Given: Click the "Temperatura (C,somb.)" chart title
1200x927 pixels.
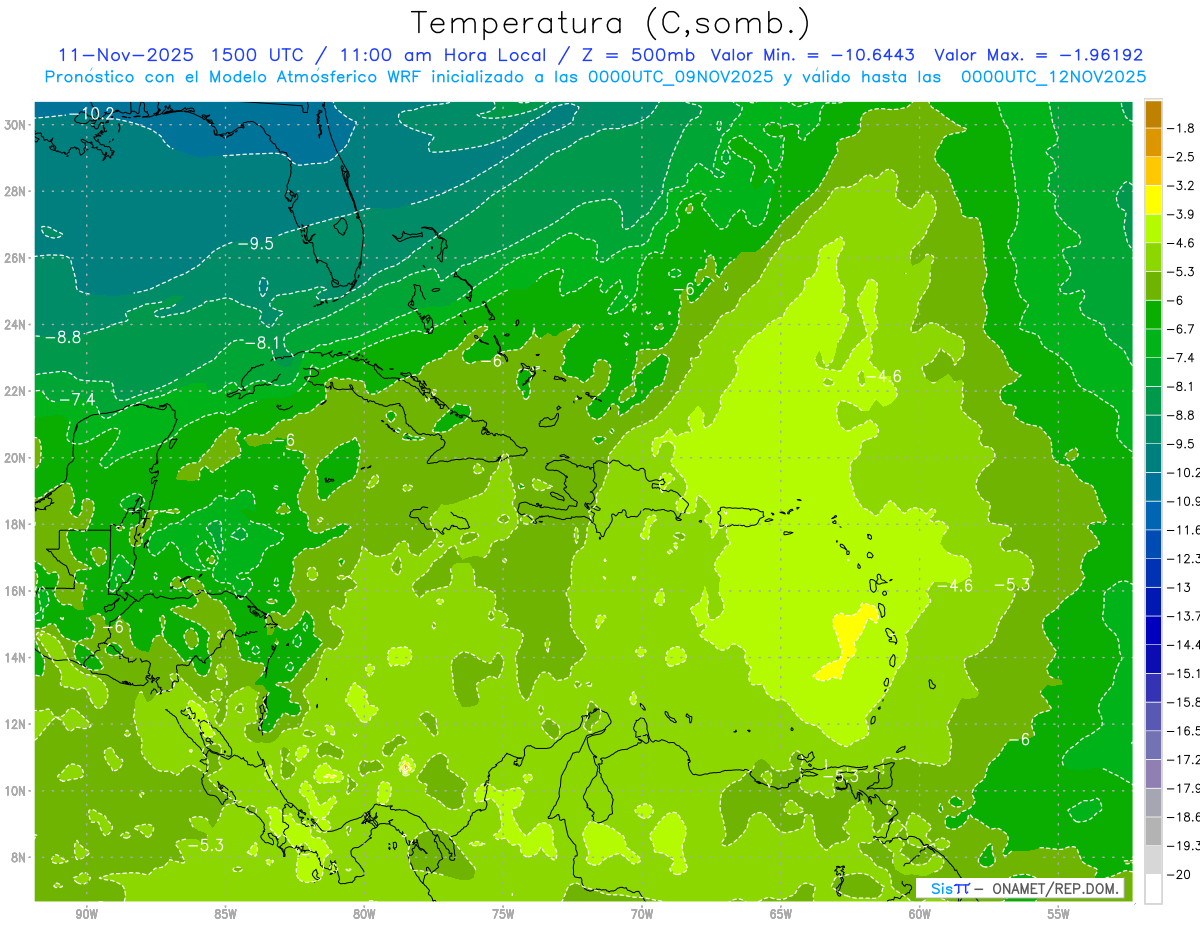Looking at the screenshot, I should [611, 23].
